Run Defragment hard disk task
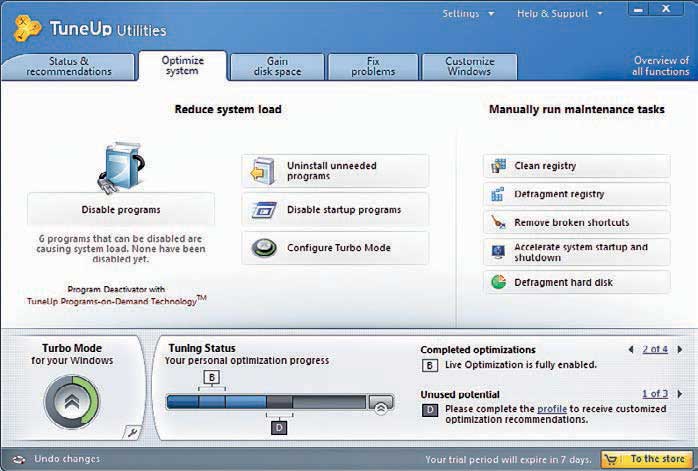The image size is (698, 471). (x=576, y=282)
